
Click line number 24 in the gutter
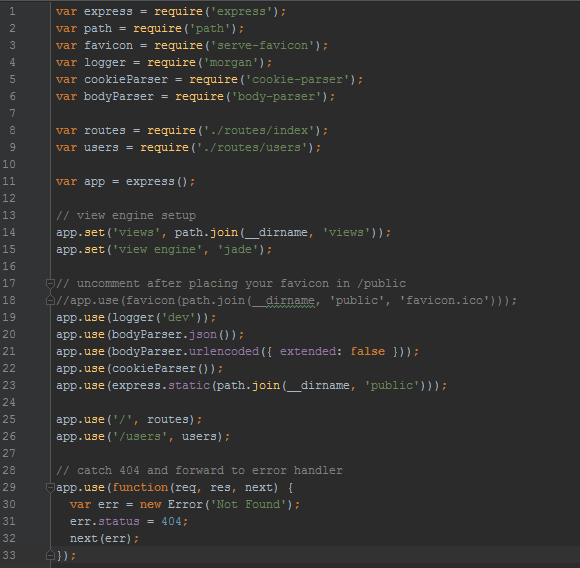[x=9, y=402]
